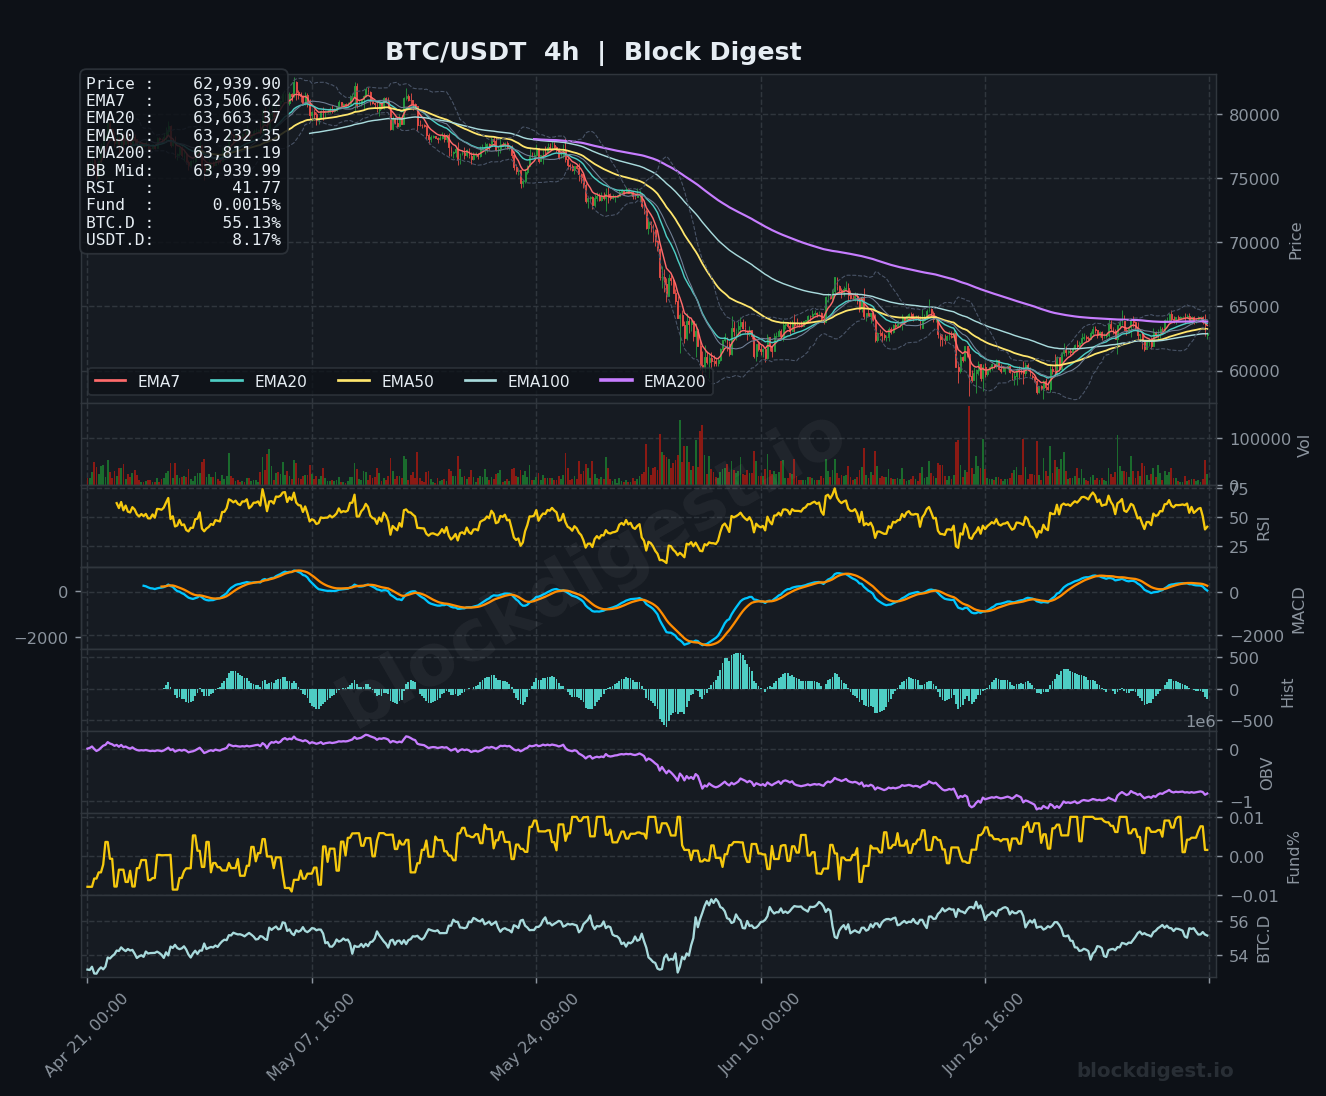This screenshot has height=1096, width=1326.
Task: Click the BTC.D axis tick 56
Action: click(x=1237, y=922)
